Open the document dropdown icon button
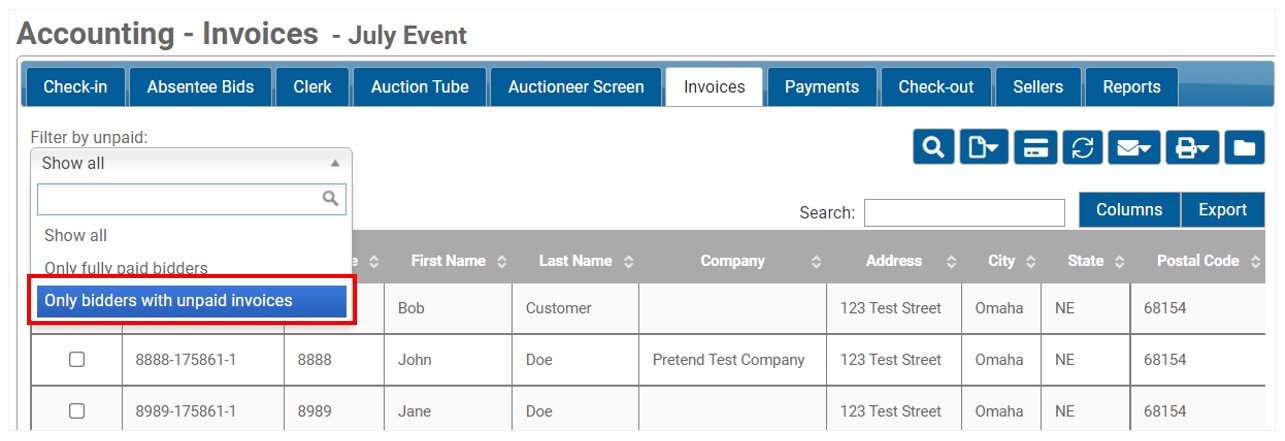Image resolution: width=1285 pixels, height=441 pixels. pos(984,148)
